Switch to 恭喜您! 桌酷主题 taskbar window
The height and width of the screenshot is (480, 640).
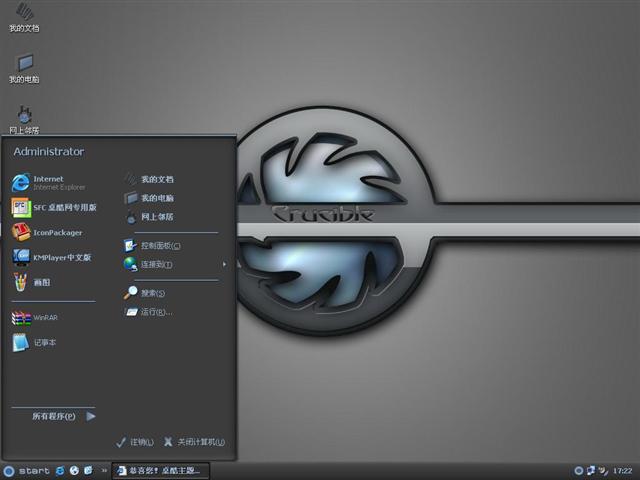pos(161,471)
